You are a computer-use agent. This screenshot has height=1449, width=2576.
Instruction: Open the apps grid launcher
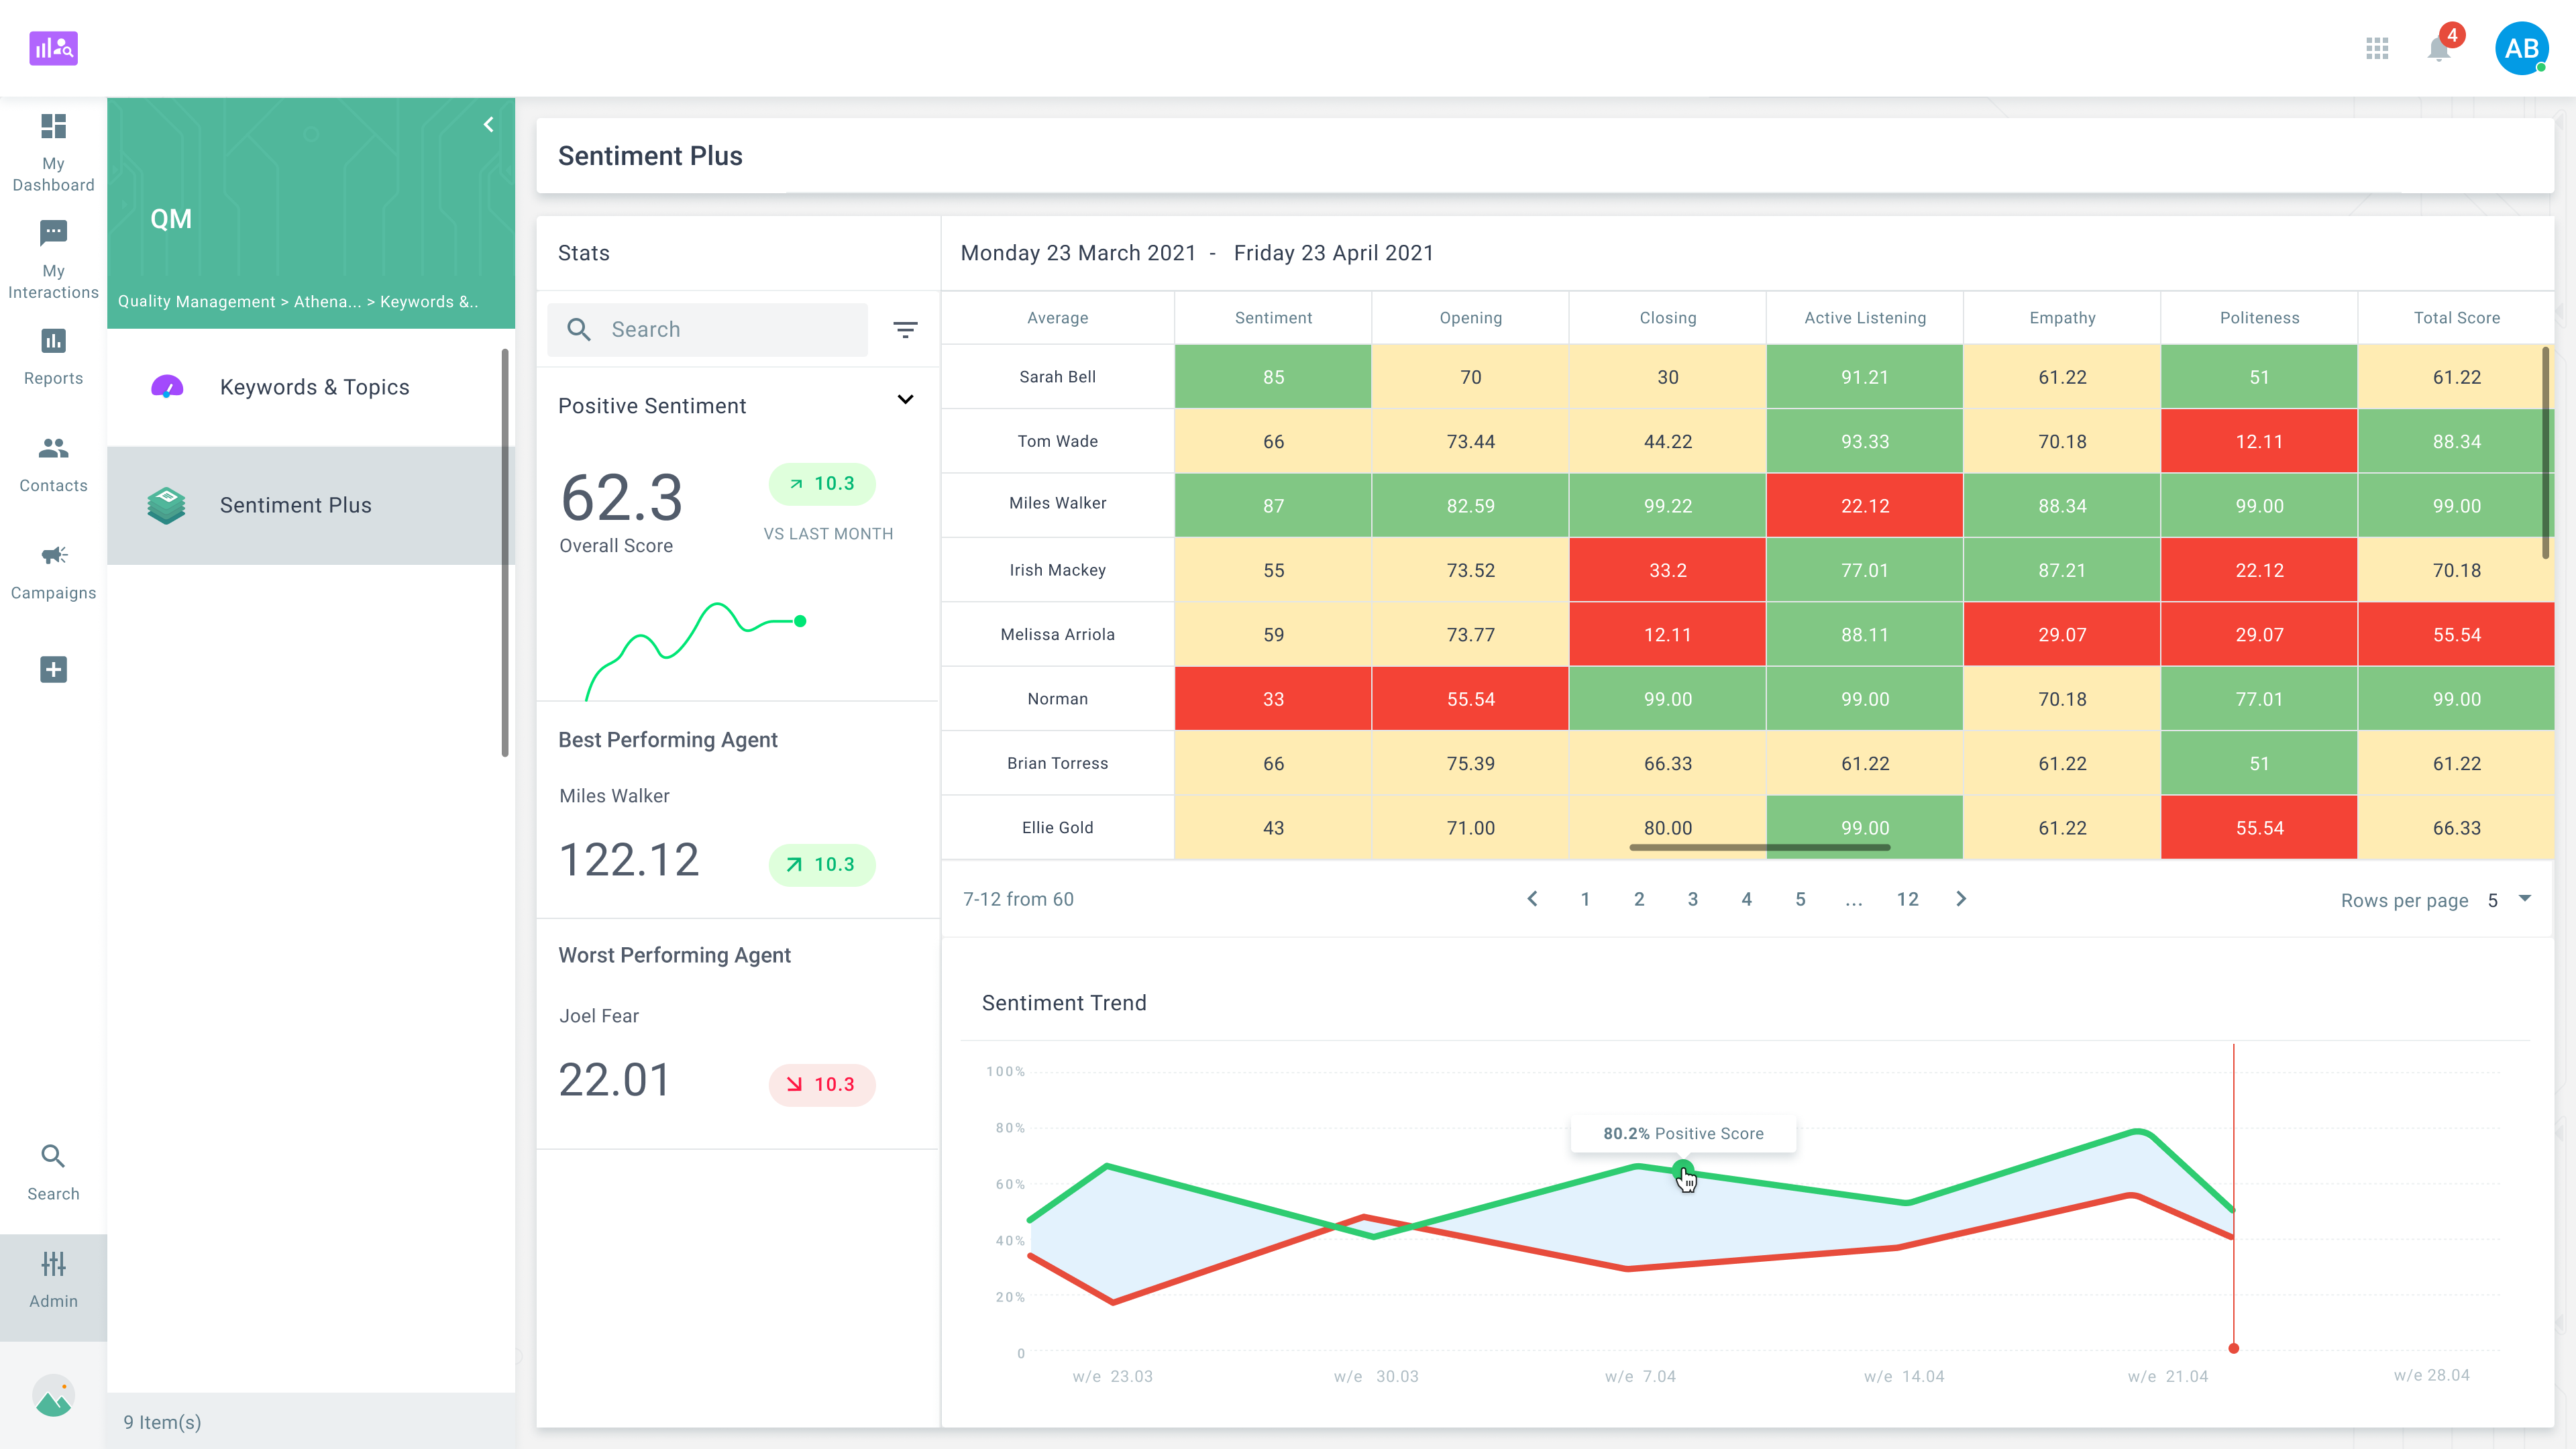[x=2377, y=48]
